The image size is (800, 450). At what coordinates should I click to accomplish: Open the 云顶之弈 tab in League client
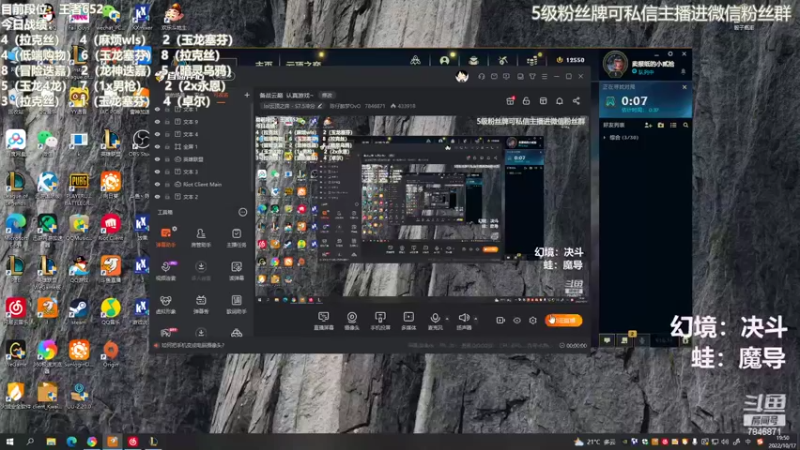click(303, 64)
